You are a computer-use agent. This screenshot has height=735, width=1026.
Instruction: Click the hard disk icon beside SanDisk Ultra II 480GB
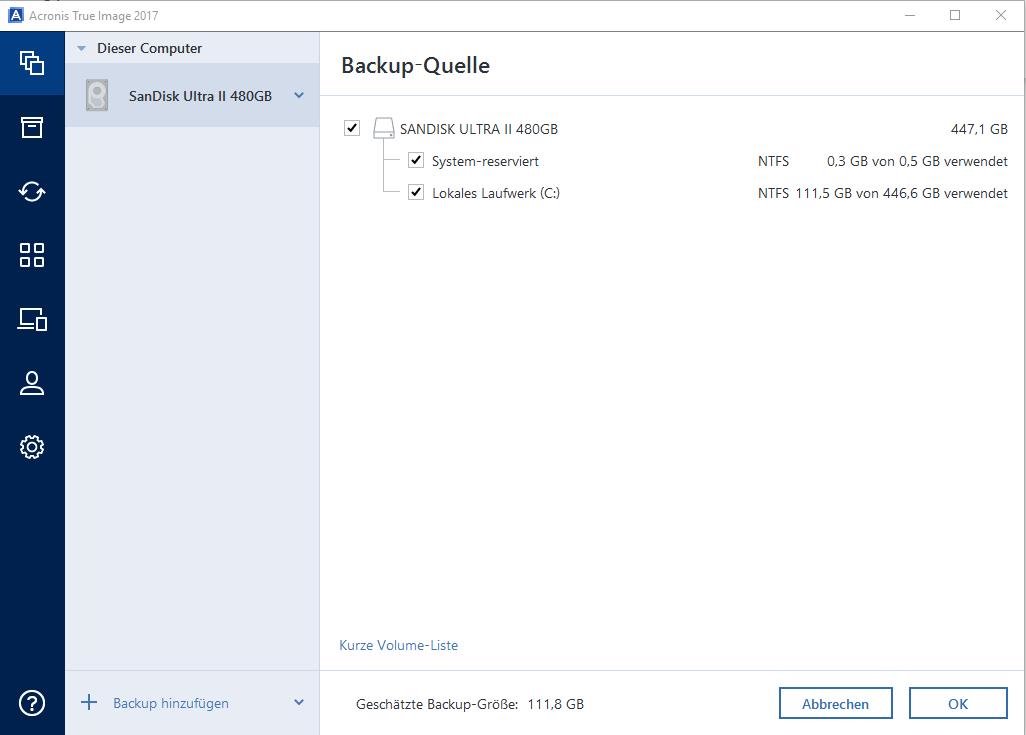click(x=97, y=96)
